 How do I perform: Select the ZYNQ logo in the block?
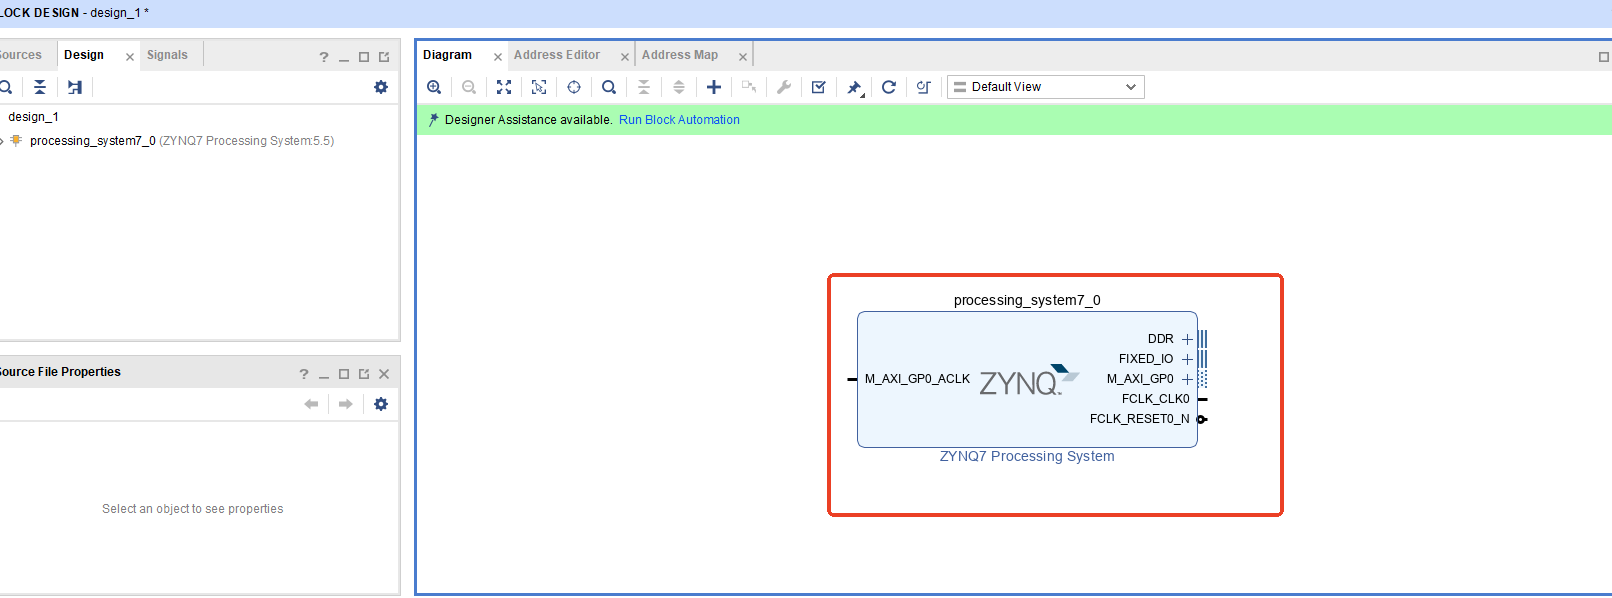[x=1029, y=380]
